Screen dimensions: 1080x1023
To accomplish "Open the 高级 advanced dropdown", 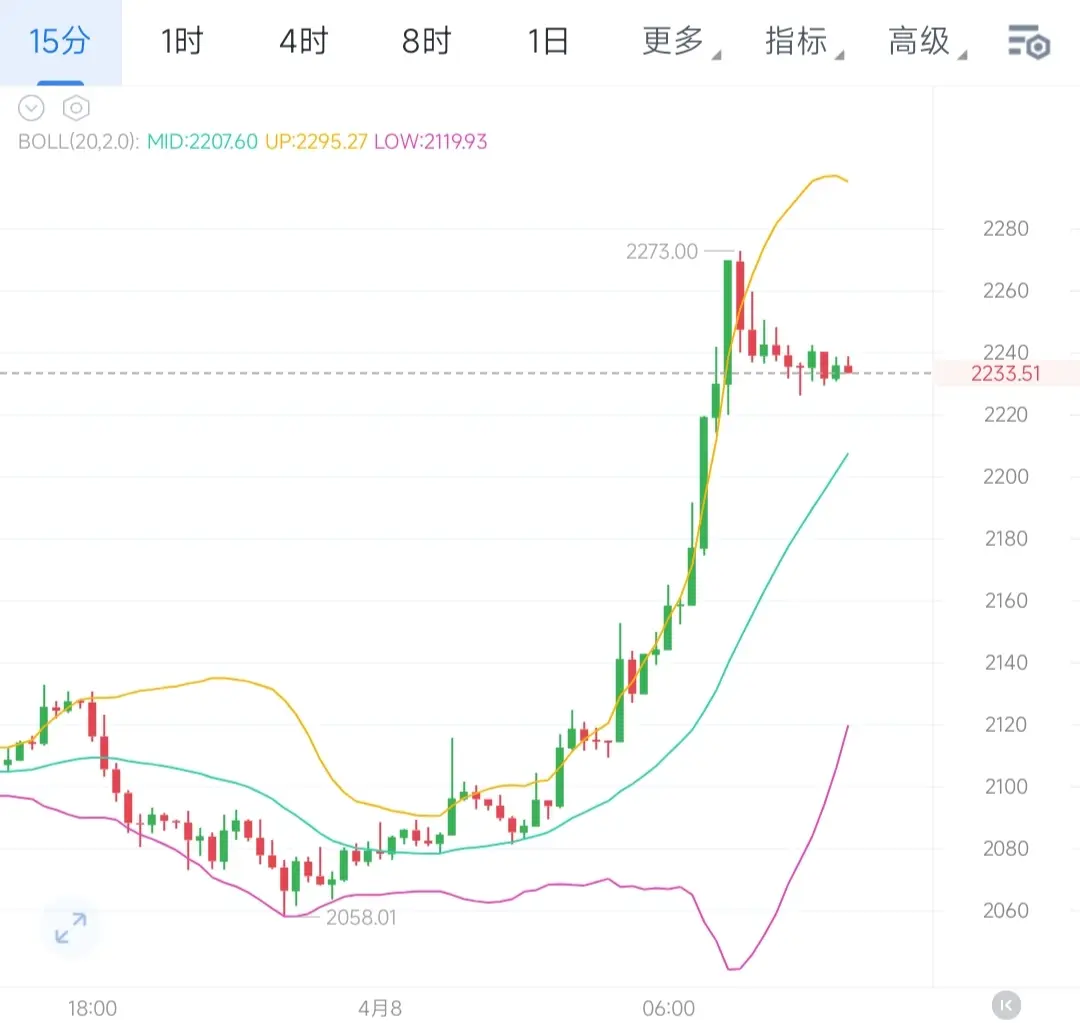I will pyautogui.click(x=926, y=41).
